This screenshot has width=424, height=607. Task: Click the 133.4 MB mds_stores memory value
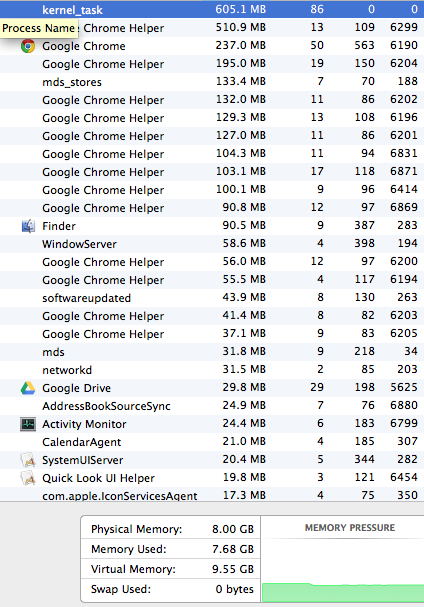(241, 81)
